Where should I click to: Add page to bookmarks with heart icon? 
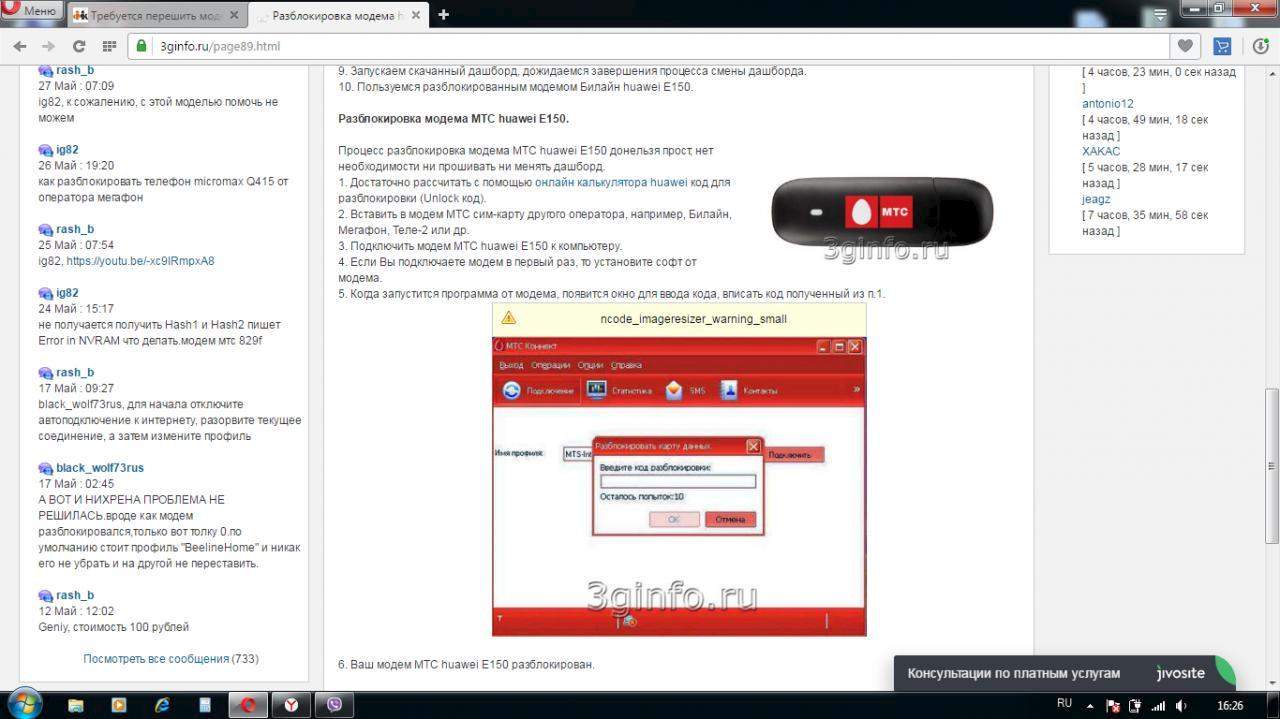1185,46
